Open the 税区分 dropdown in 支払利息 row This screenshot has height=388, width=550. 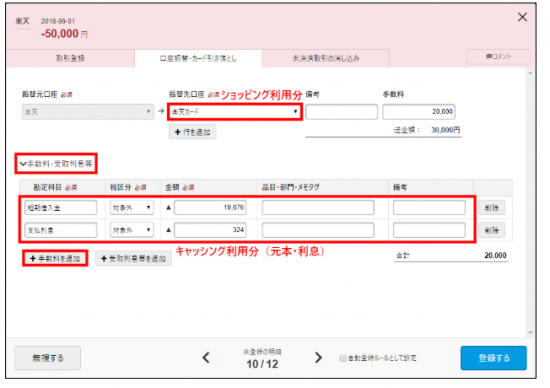(x=132, y=230)
